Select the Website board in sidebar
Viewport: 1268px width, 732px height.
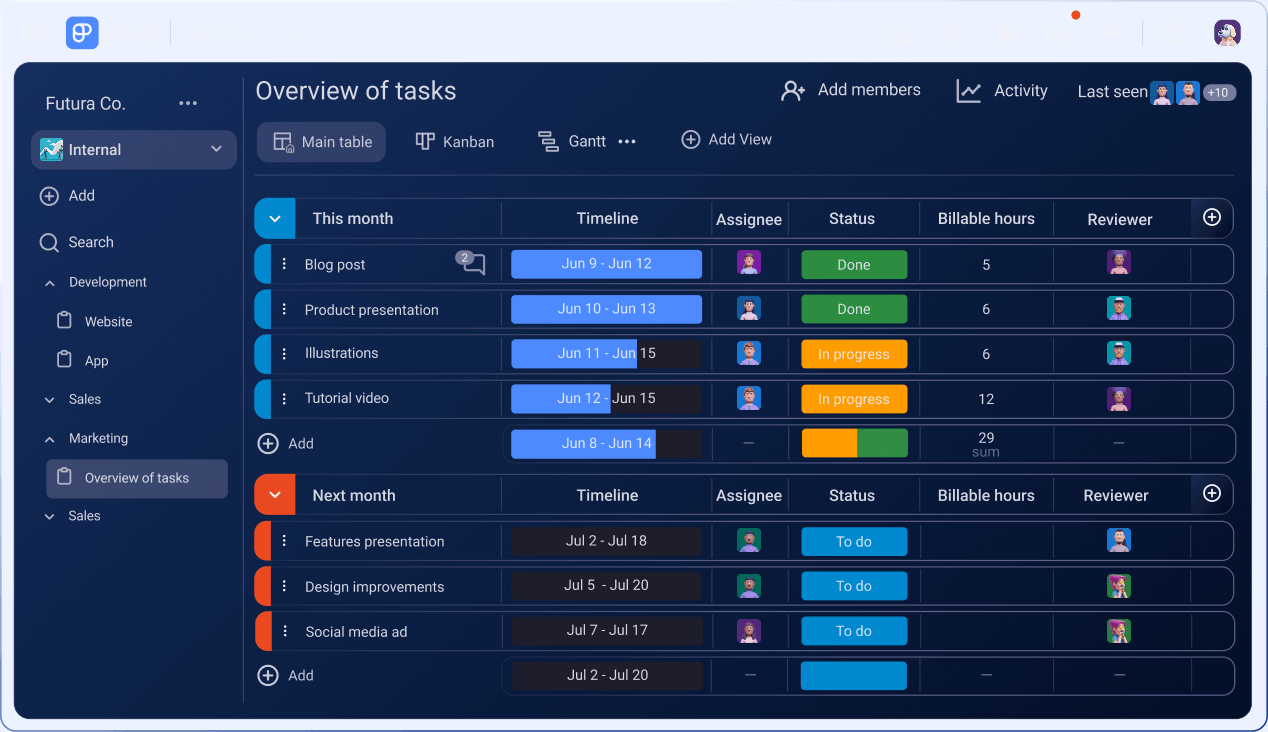click(x=108, y=322)
